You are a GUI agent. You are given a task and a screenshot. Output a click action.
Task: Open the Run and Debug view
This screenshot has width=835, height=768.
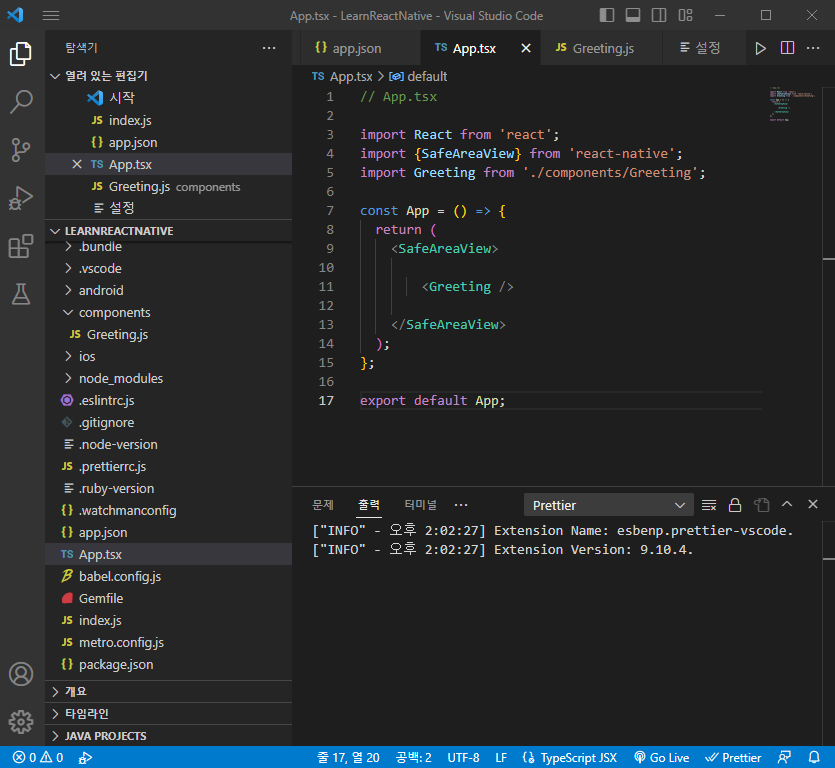(x=21, y=198)
